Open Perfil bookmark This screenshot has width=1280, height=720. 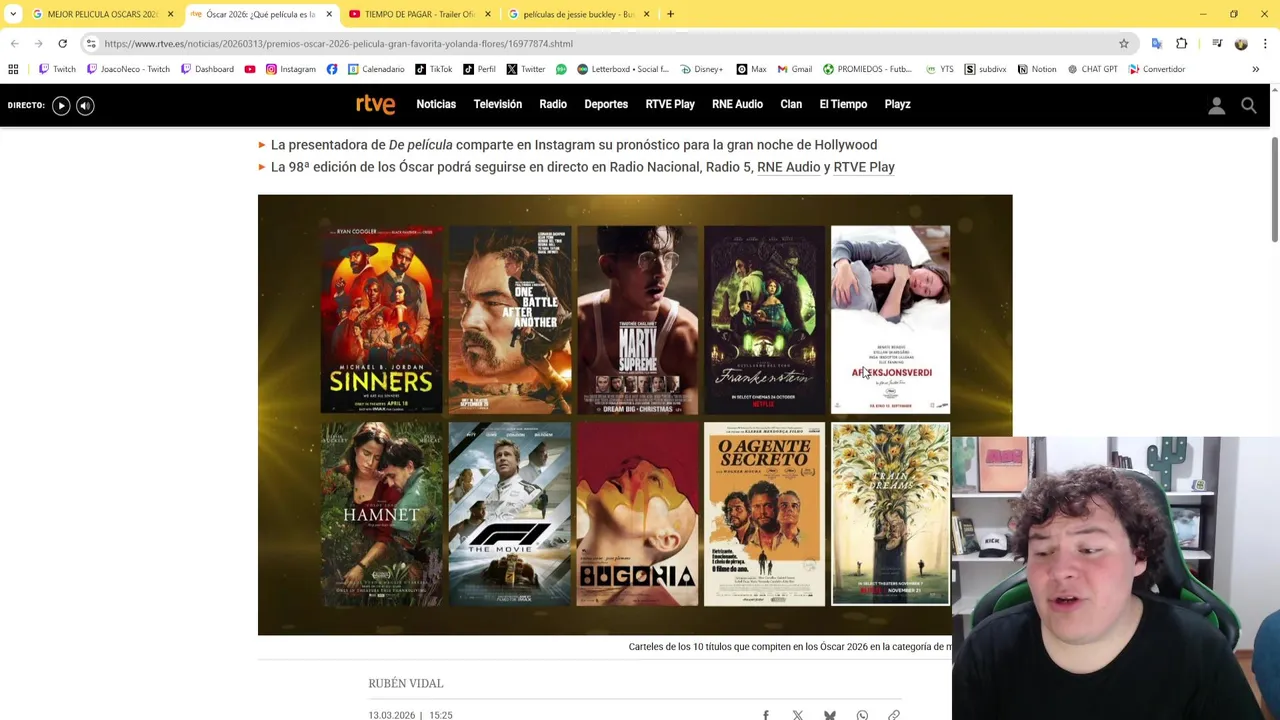(x=479, y=69)
